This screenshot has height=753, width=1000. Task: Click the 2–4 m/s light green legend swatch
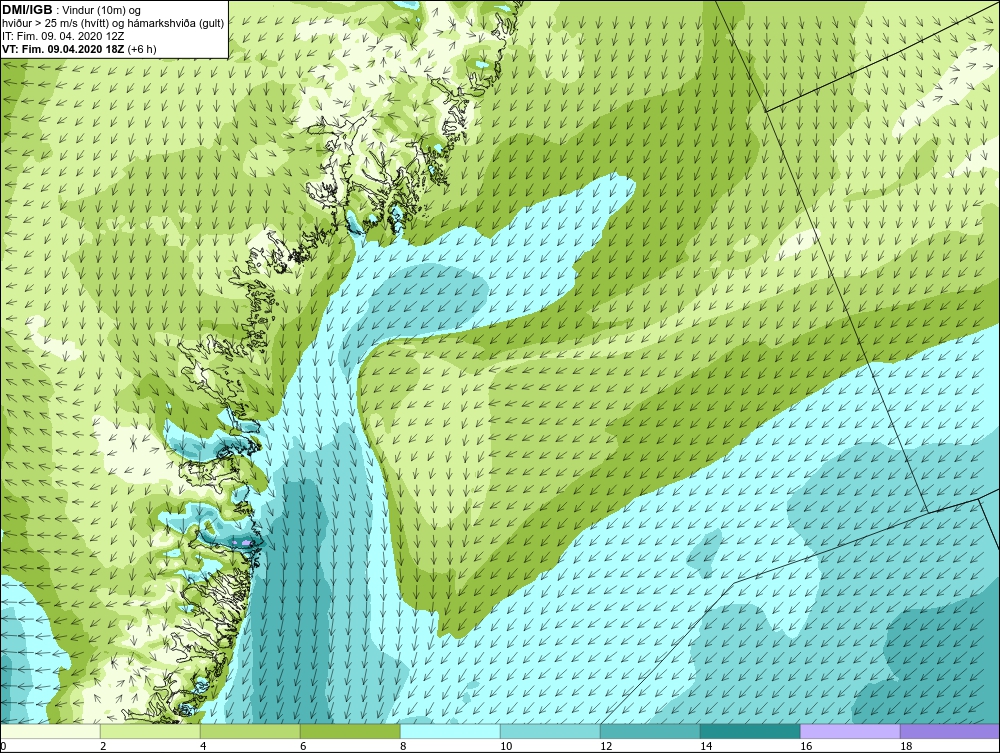click(150, 731)
